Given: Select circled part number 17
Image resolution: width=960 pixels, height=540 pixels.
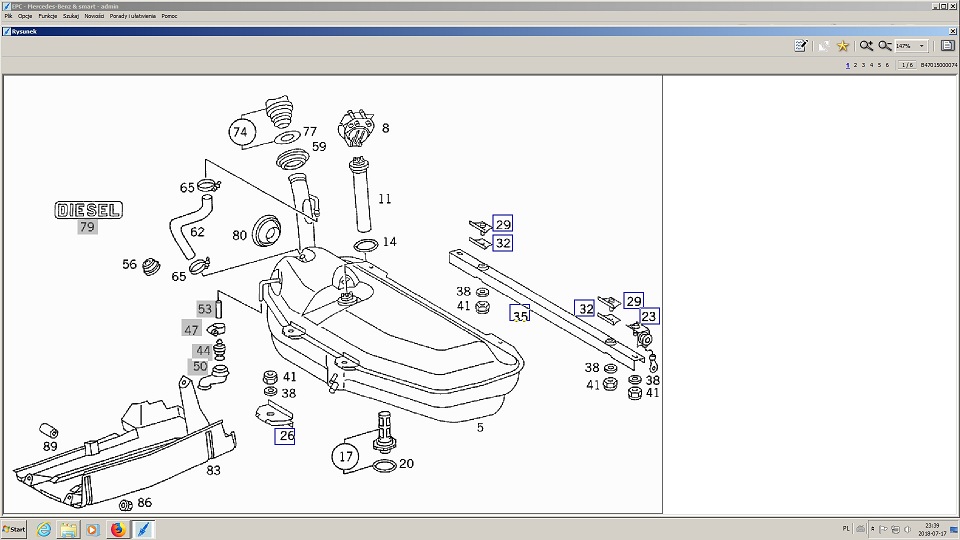Looking at the screenshot, I should click(346, 457).
